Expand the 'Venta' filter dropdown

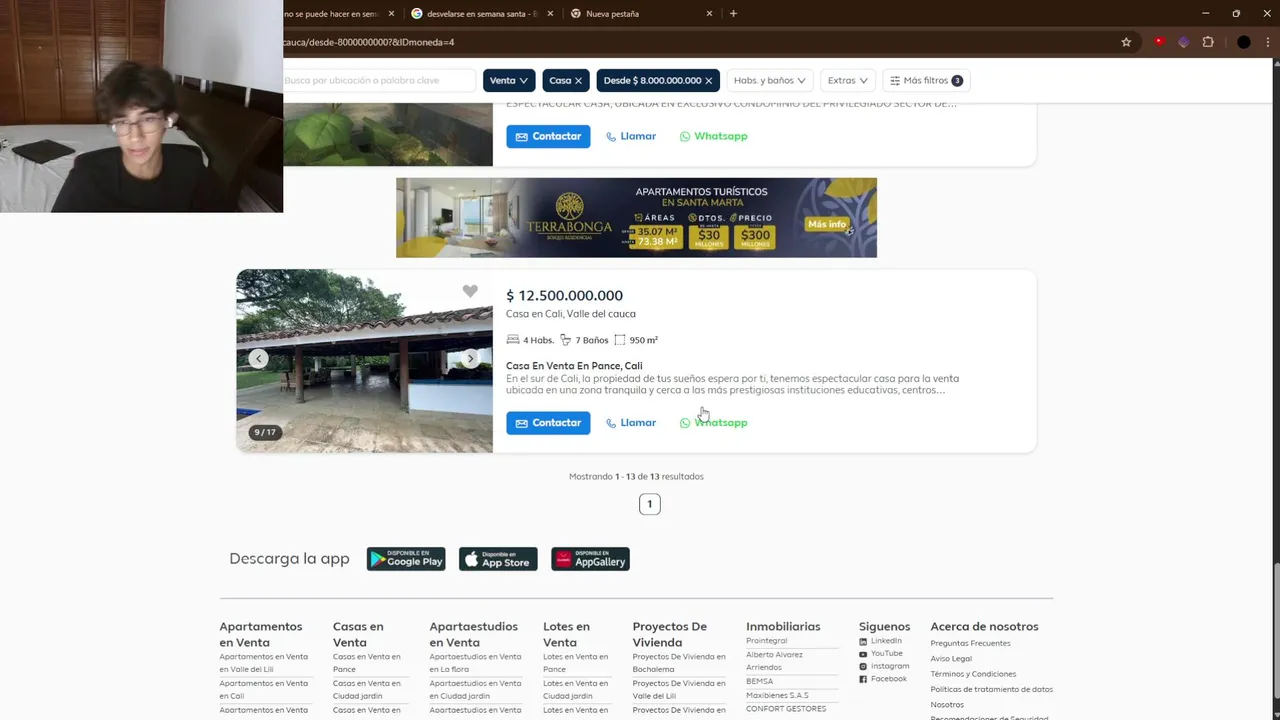point(509,81)
